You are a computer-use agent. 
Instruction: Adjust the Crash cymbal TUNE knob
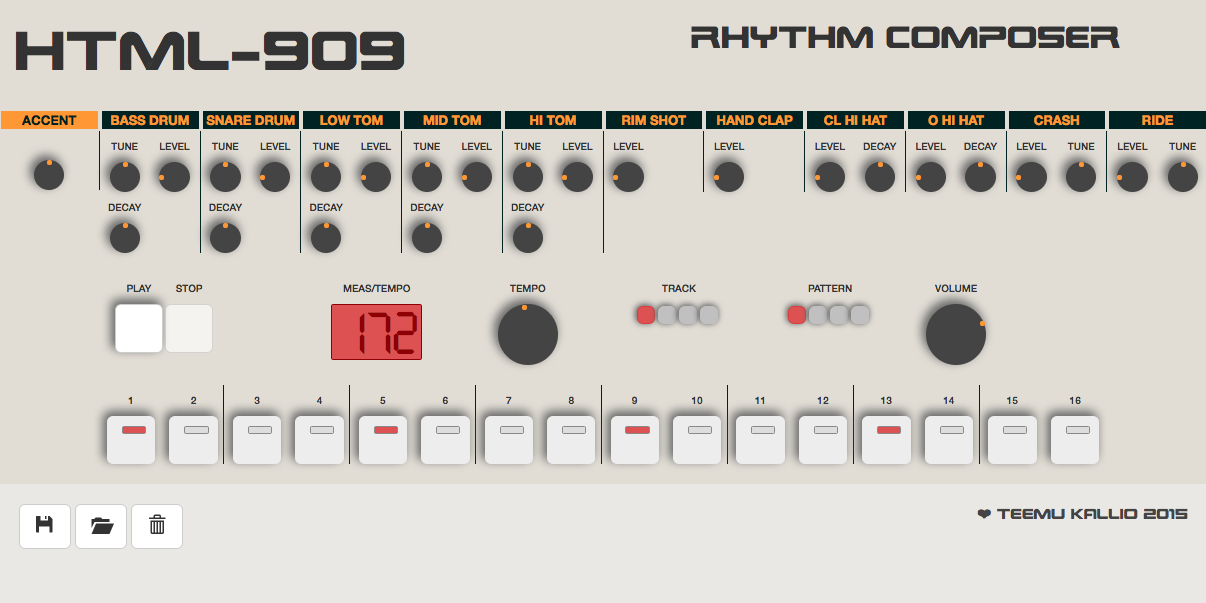tap(1081, 176)
